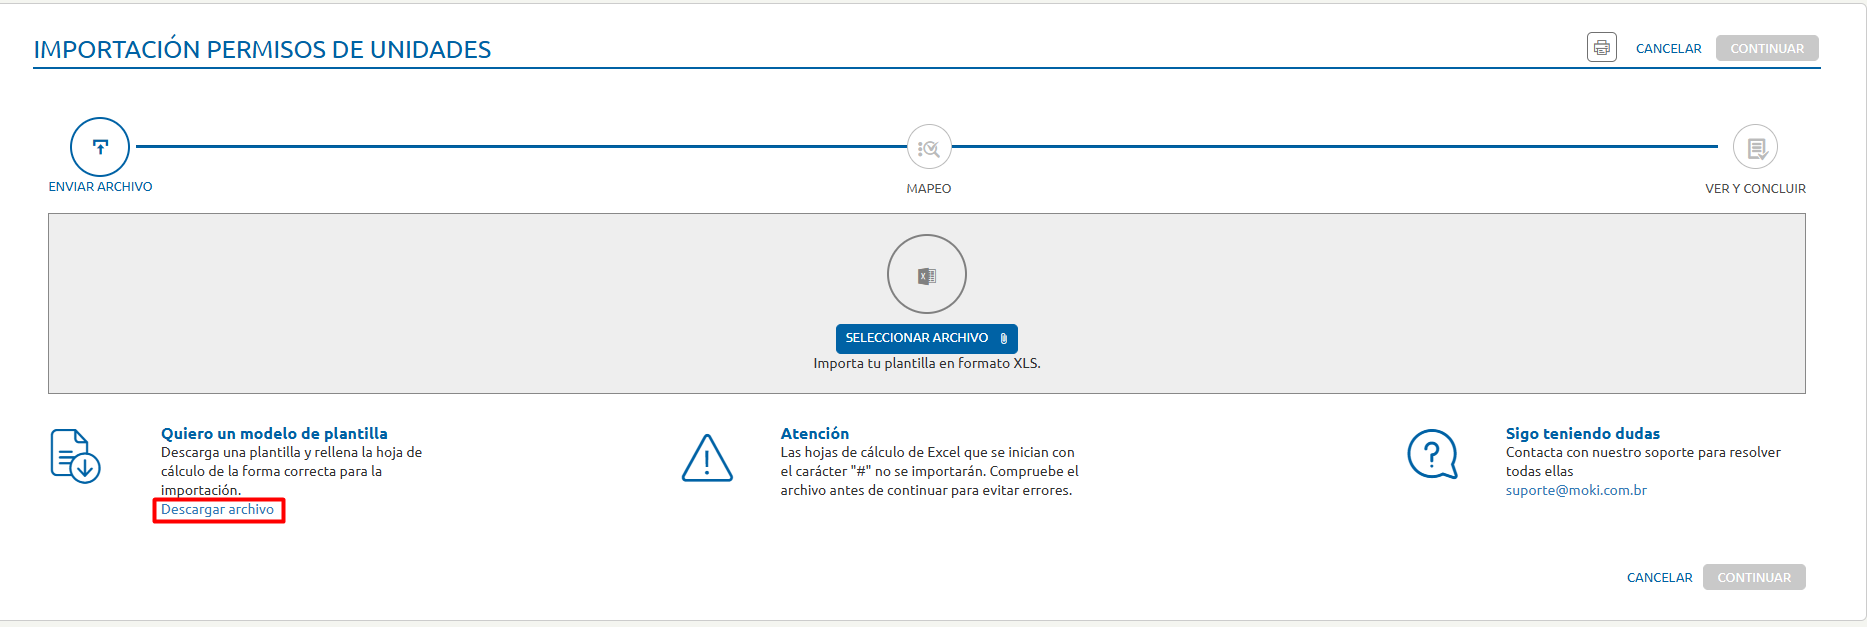Viewport: 1867px width, 627px height.
Task: Select the VER Y CONCLUIR step label
Action: (1755, 189)
